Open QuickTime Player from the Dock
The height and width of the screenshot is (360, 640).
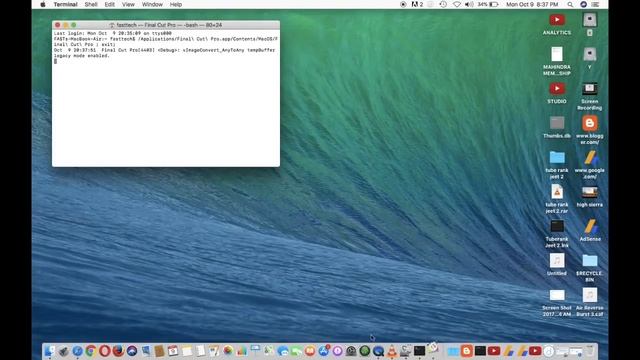point(378,351)
